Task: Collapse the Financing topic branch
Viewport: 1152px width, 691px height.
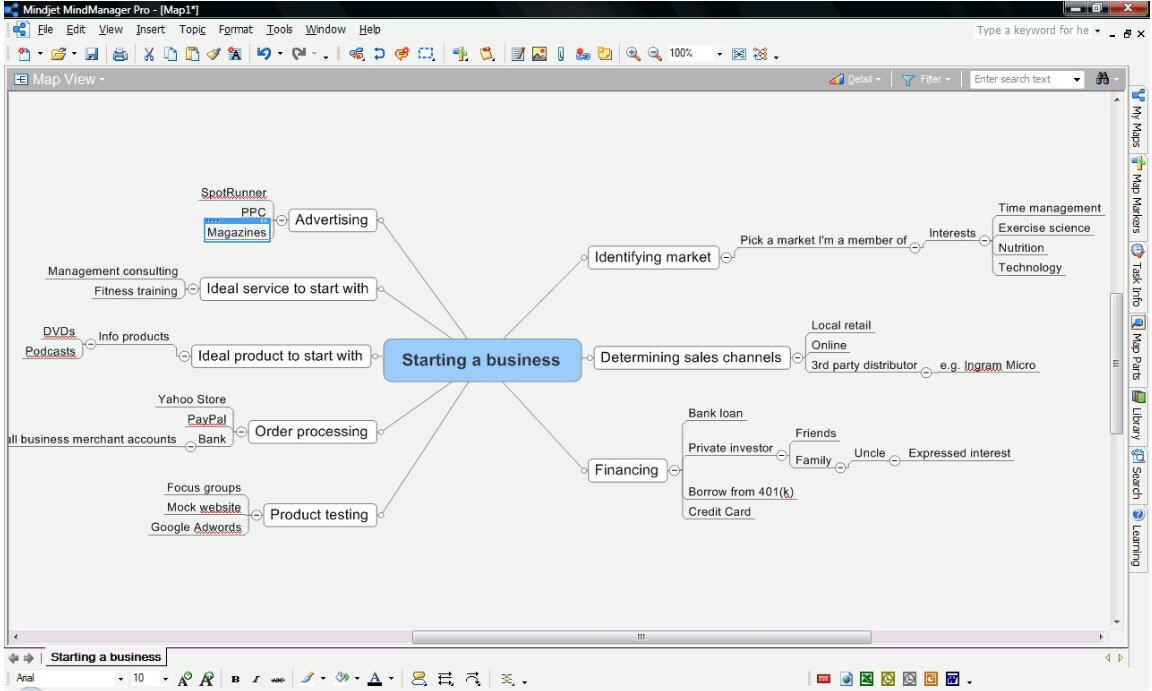Action: click(x=675, y=470)
